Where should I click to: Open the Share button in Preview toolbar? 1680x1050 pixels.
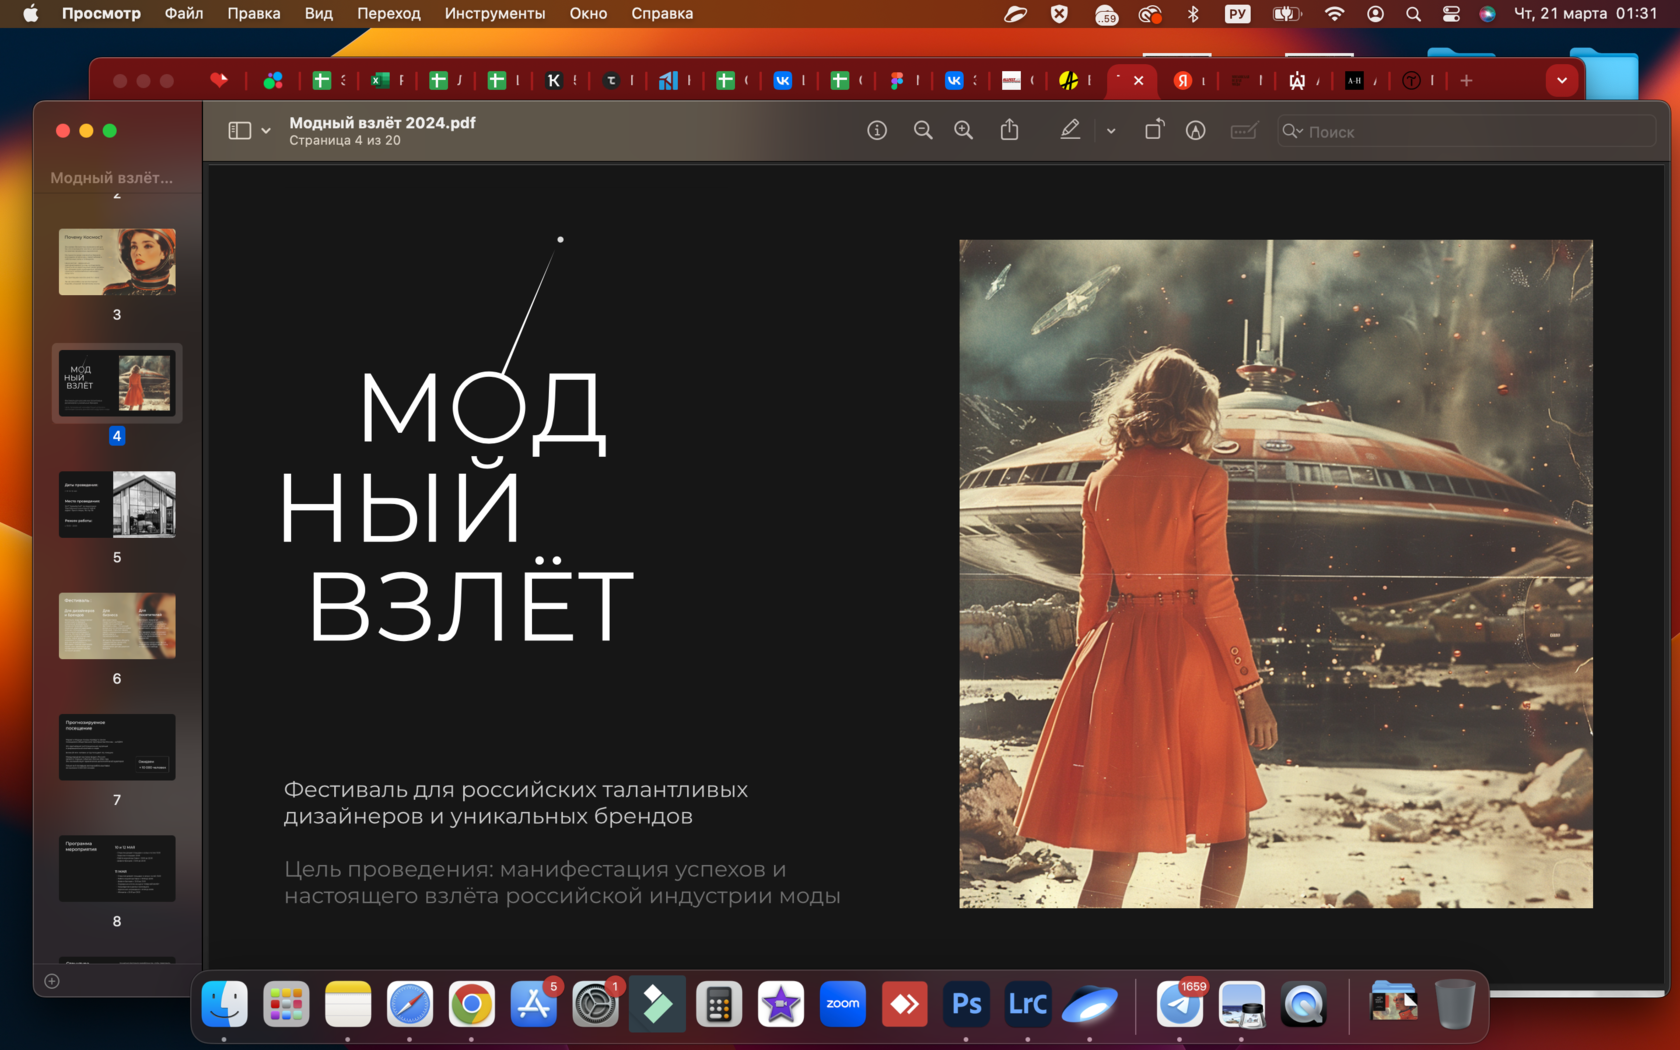1010,130
